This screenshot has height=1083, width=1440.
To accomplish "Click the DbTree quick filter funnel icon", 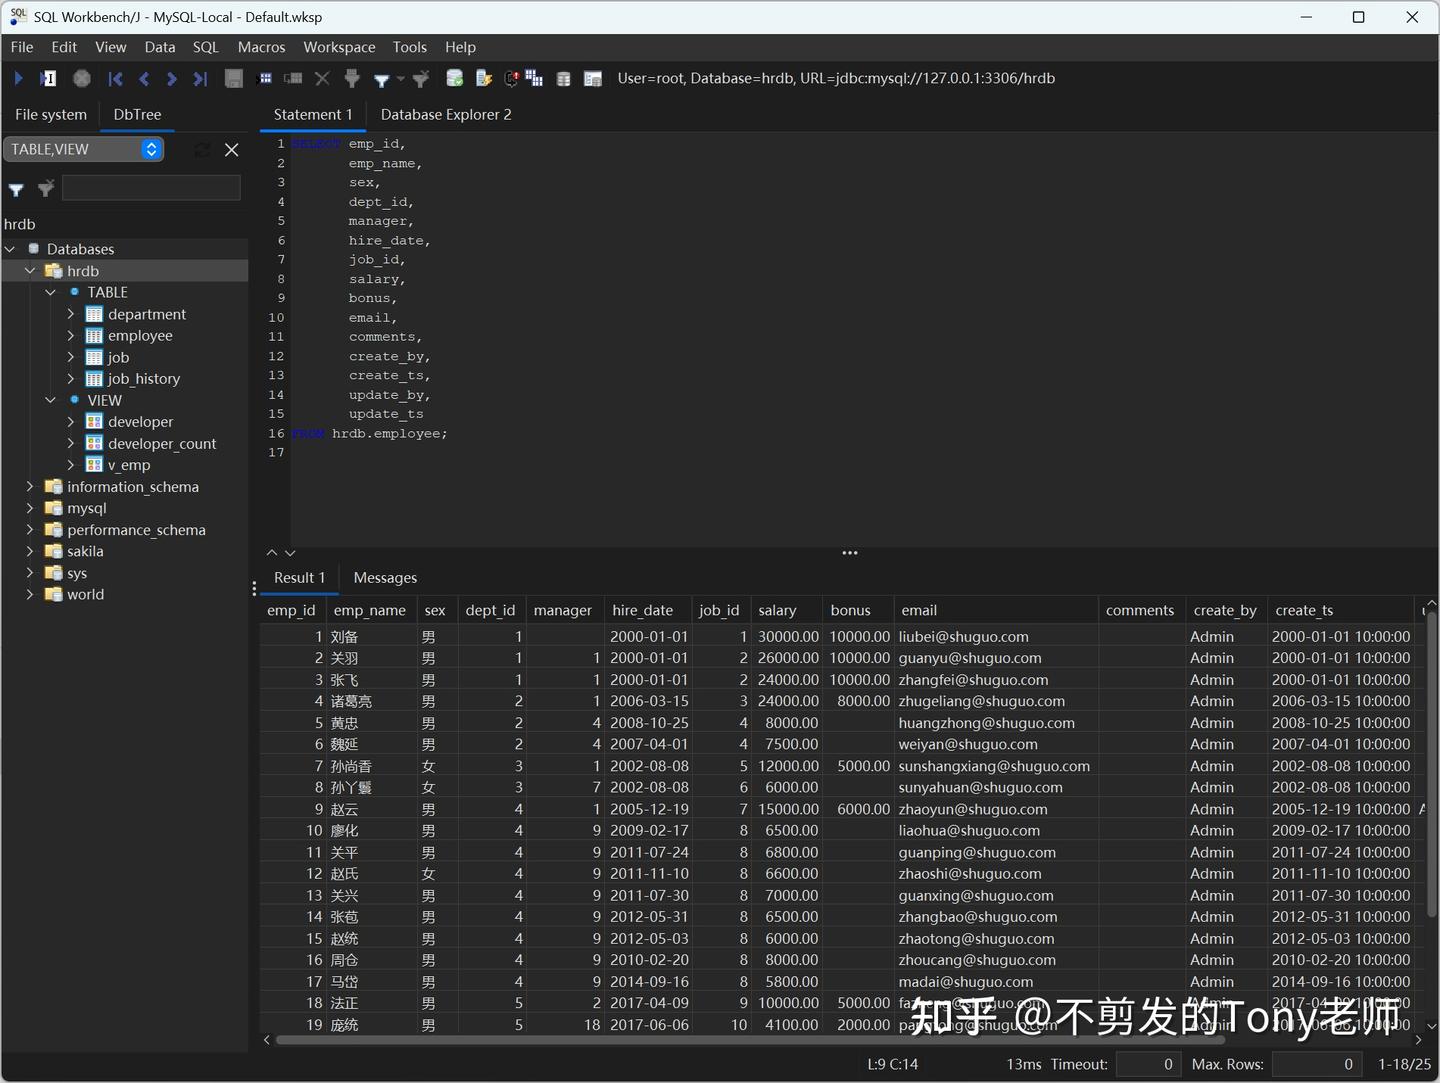I will coord(16,190).
